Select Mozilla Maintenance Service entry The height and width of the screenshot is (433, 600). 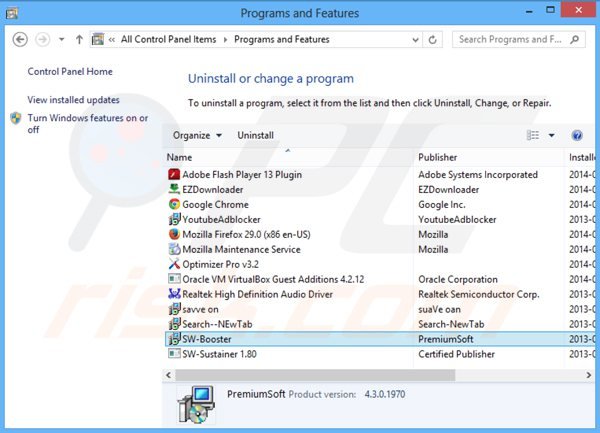(241, 249)
